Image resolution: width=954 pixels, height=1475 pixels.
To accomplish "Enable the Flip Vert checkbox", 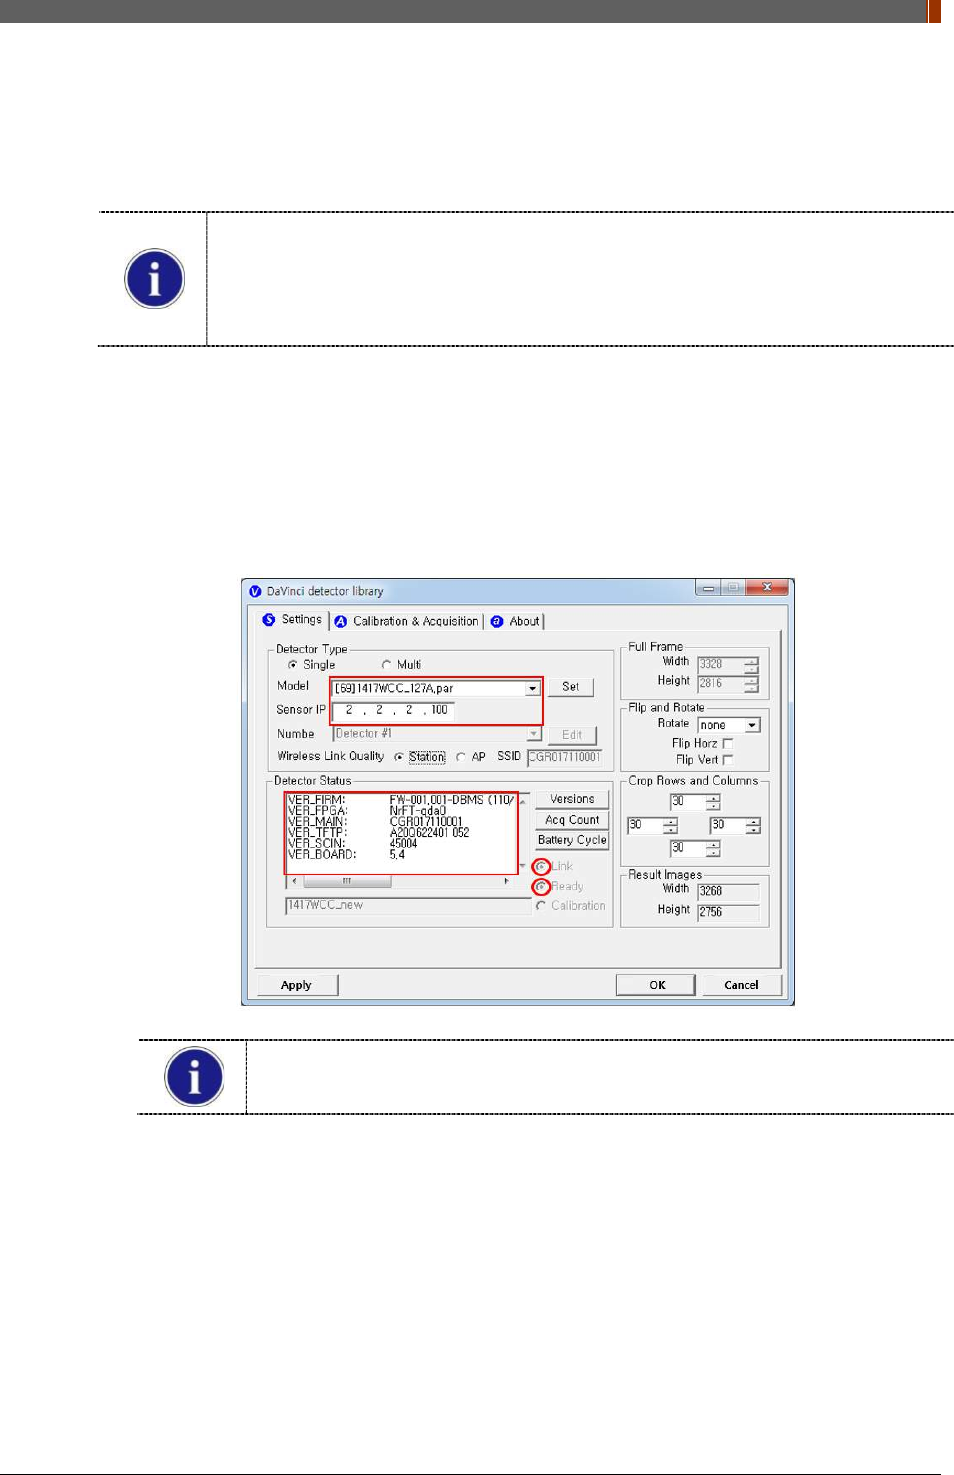I will pos(727,761).
